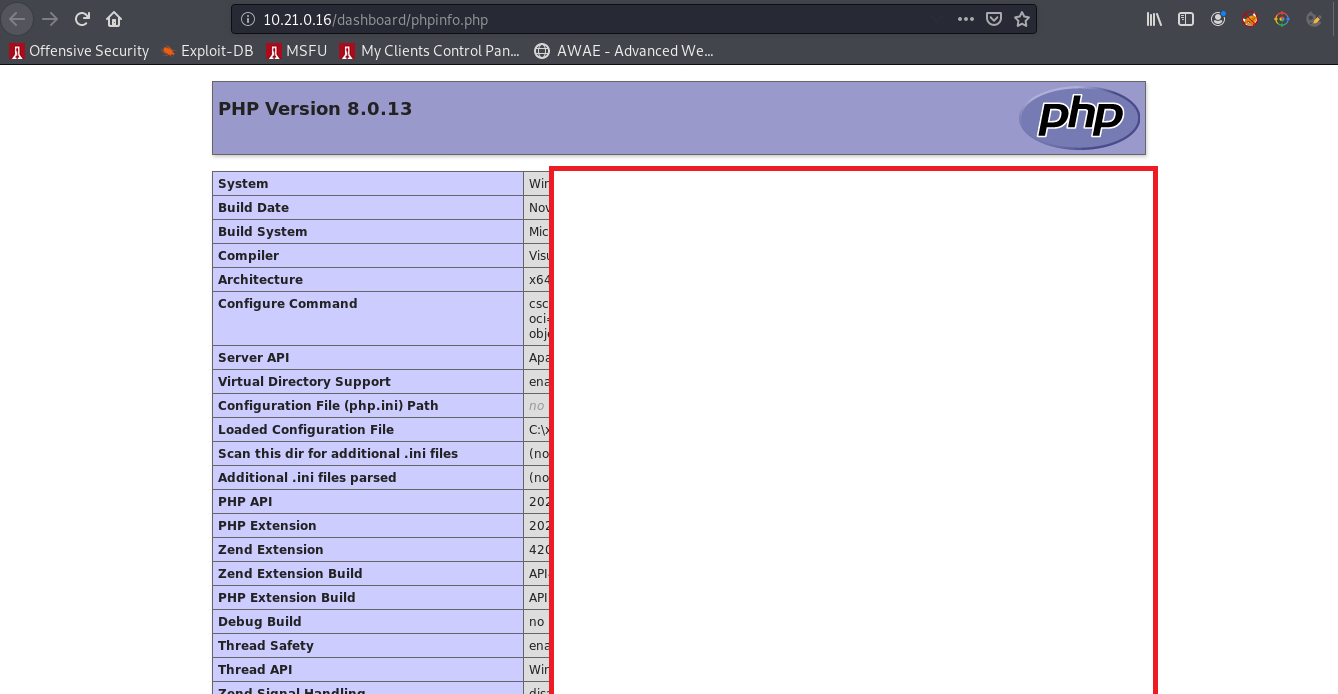Screen dimensions: 1338x694
Task: Select the Compiler row label
Action: pyautogui.click(x=248, y=256)
